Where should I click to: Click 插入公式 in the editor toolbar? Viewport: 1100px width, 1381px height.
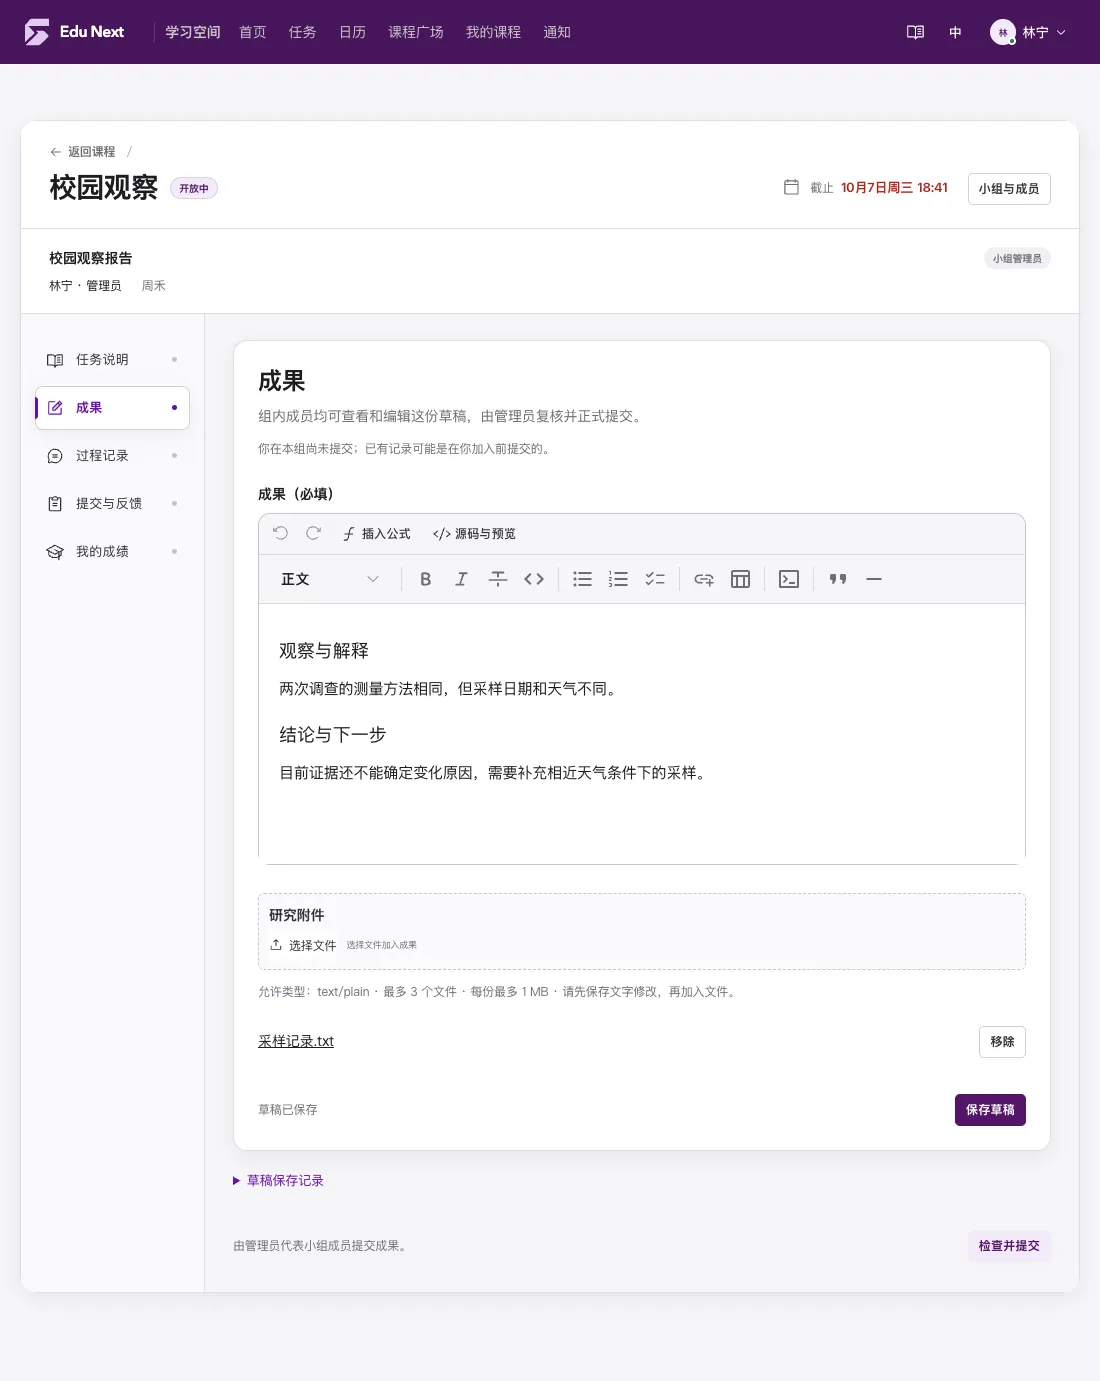coord(376,534)
